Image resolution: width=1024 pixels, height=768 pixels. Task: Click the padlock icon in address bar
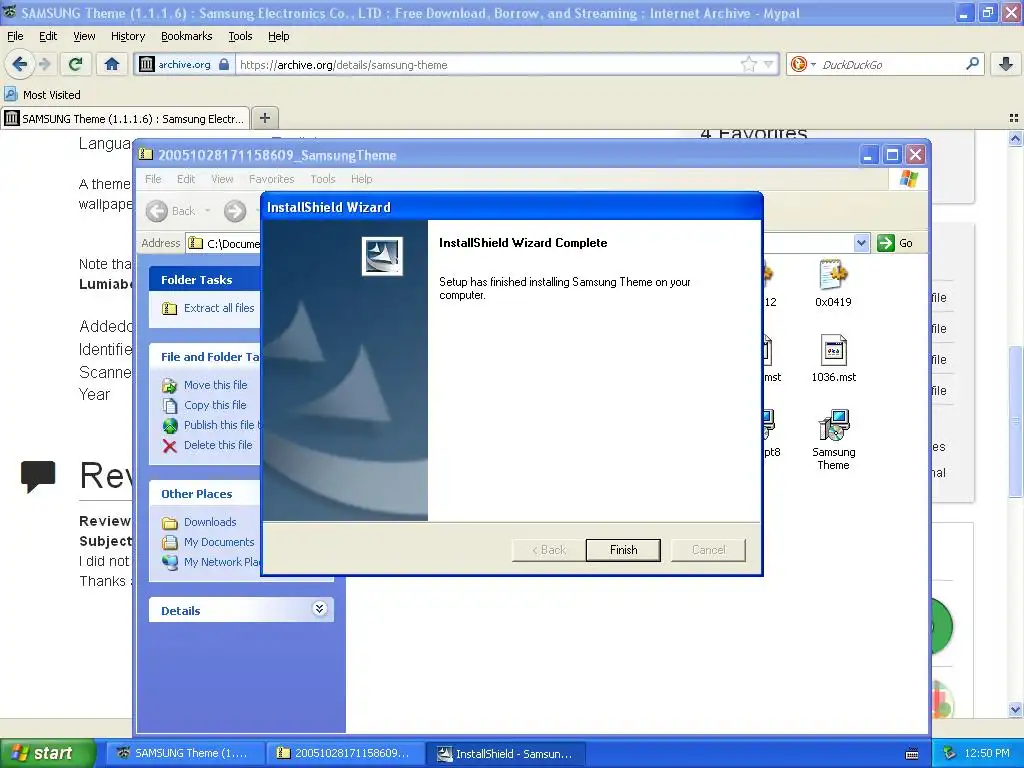[224, 64]
